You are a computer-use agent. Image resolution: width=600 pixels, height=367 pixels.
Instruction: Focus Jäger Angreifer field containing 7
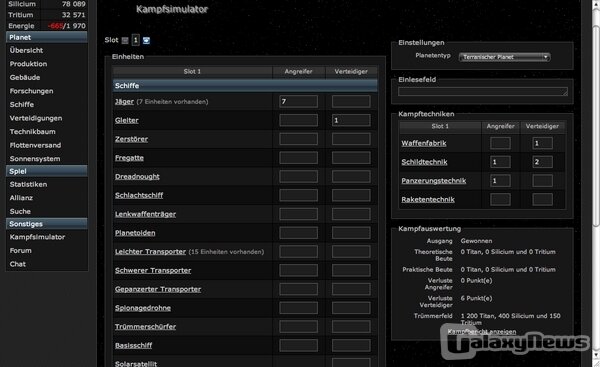point(298,101)
